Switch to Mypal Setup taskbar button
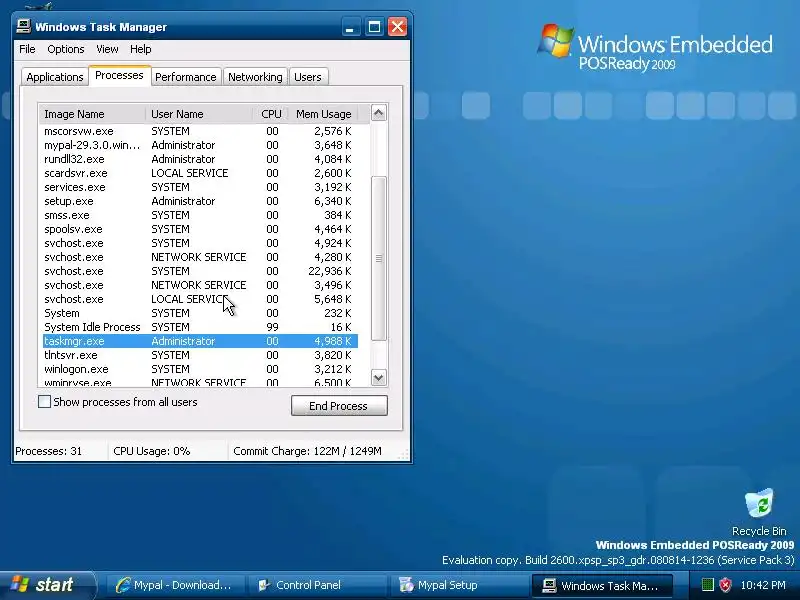 pyautogui.click(x=458, y=585)
